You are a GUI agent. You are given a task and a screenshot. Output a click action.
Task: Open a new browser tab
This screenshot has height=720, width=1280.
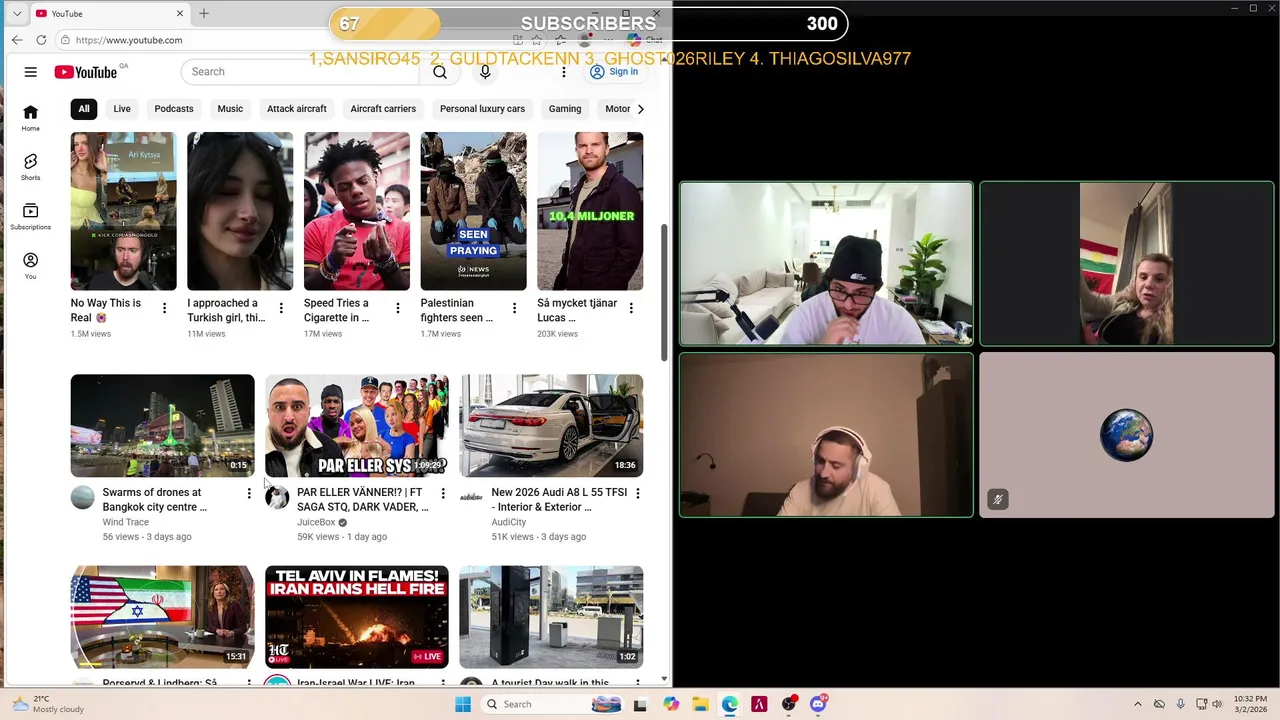click(204, 13)
